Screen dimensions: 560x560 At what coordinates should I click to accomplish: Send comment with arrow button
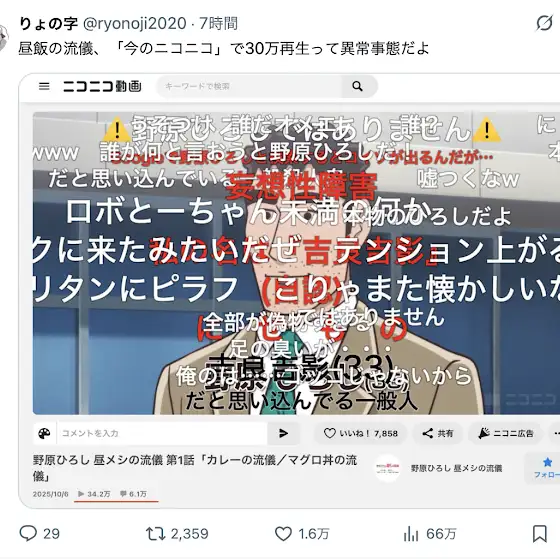[x=284, y=434]
